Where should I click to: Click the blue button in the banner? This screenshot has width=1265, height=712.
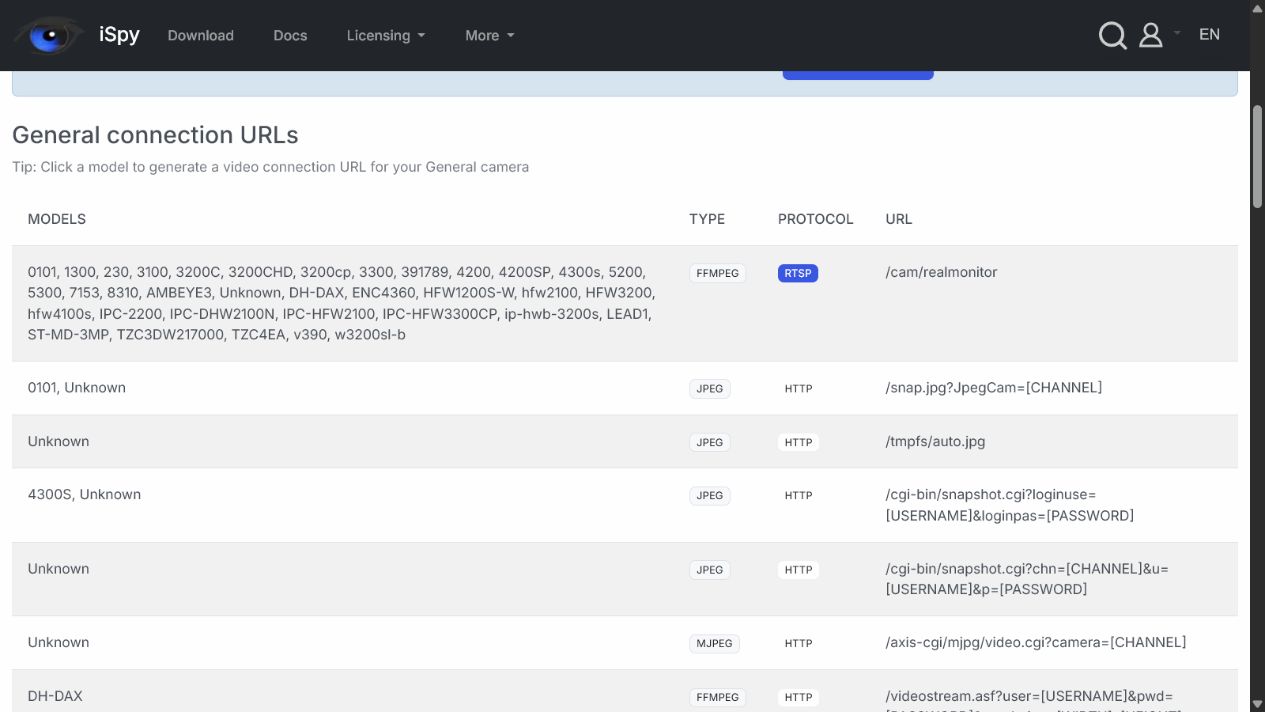[x=858, y=75]
